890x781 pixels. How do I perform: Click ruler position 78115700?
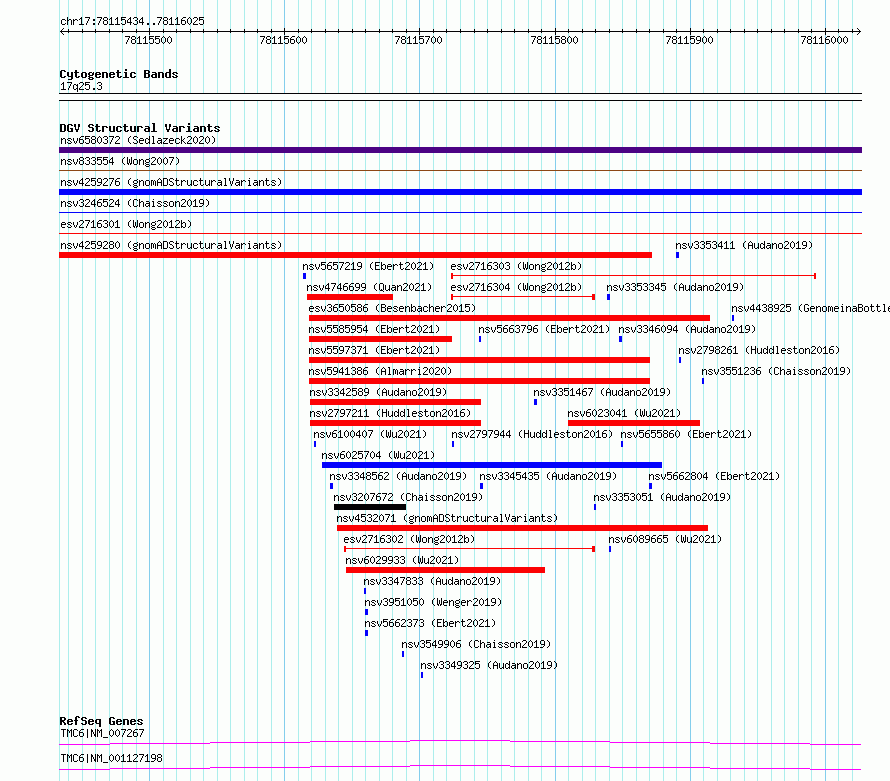tap(418, 40)
